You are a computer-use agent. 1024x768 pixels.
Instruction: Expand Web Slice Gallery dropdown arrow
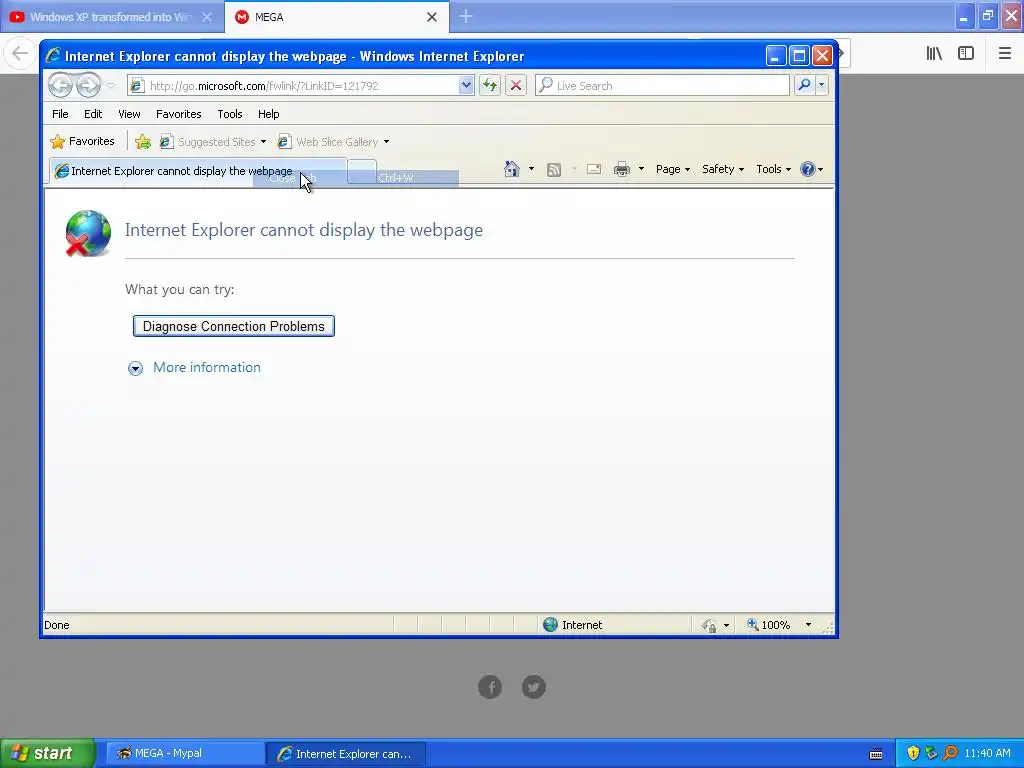click(x=387, y=142)
